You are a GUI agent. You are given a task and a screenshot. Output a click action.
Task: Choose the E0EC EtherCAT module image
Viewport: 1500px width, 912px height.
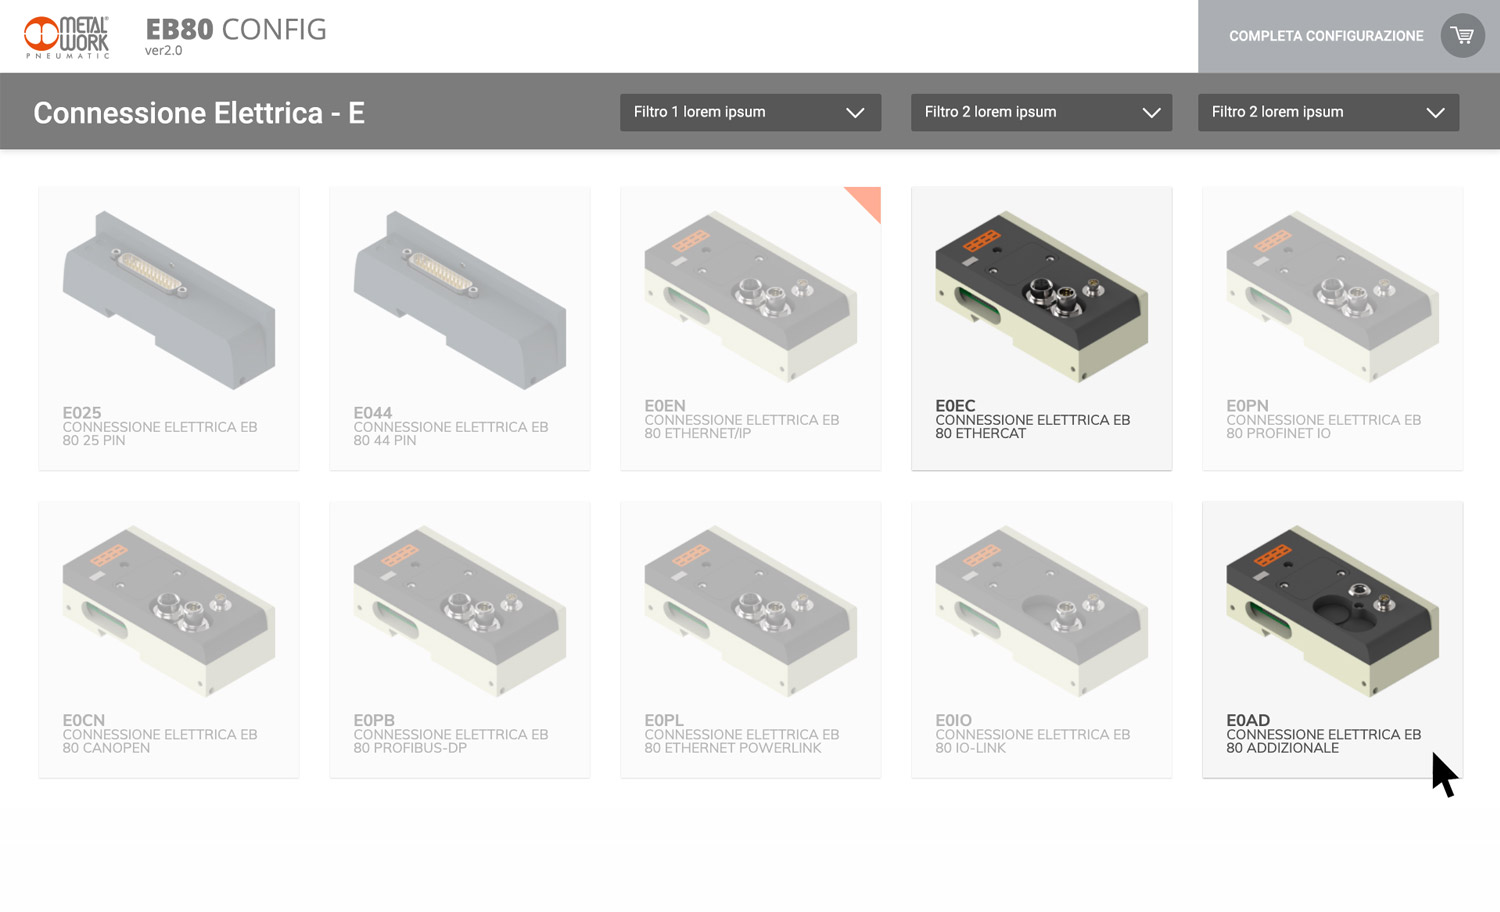click(x=1042, y=296)
